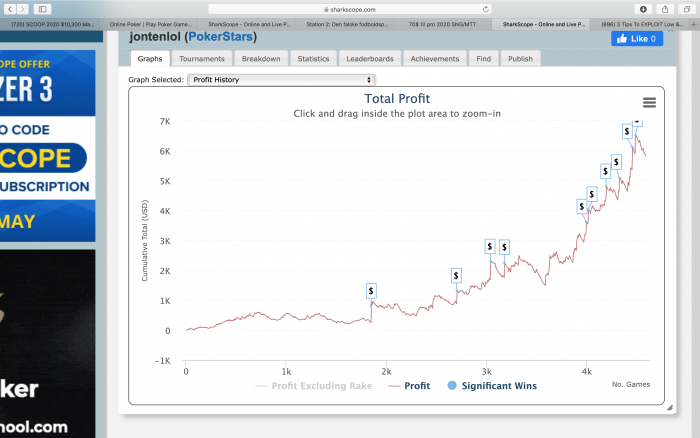Click the highest fully visible $ marker near 6K
This screenshot has height=438, width=700.
[627, 131]
